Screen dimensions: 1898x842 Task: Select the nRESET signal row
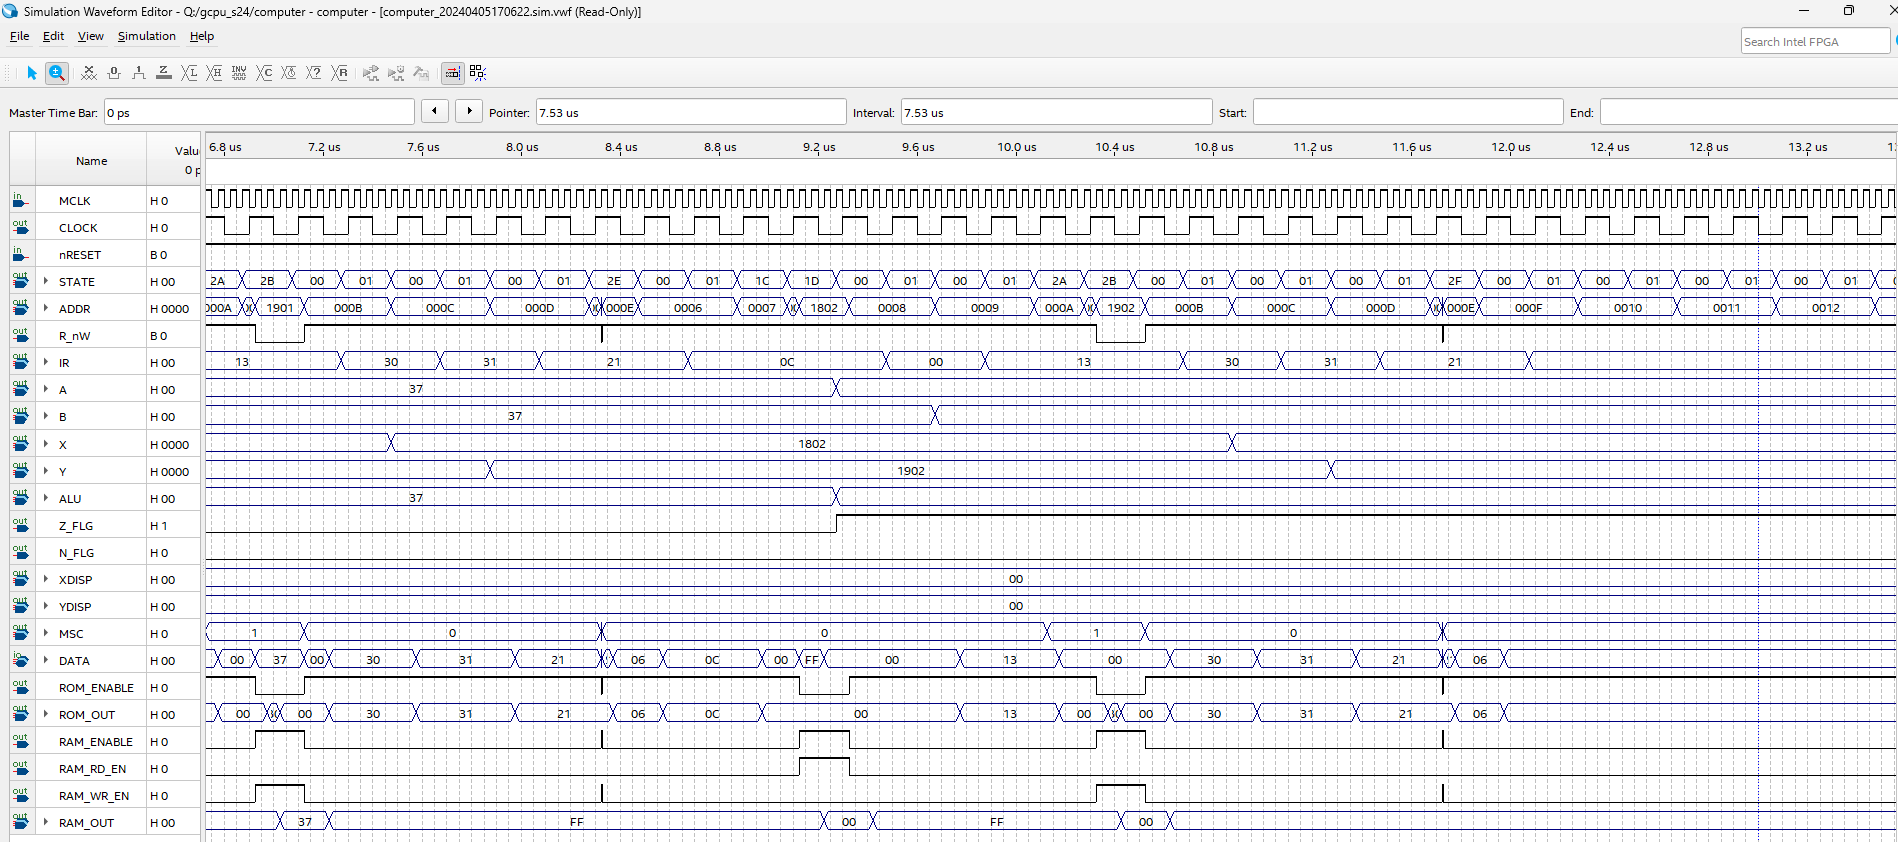80,255
